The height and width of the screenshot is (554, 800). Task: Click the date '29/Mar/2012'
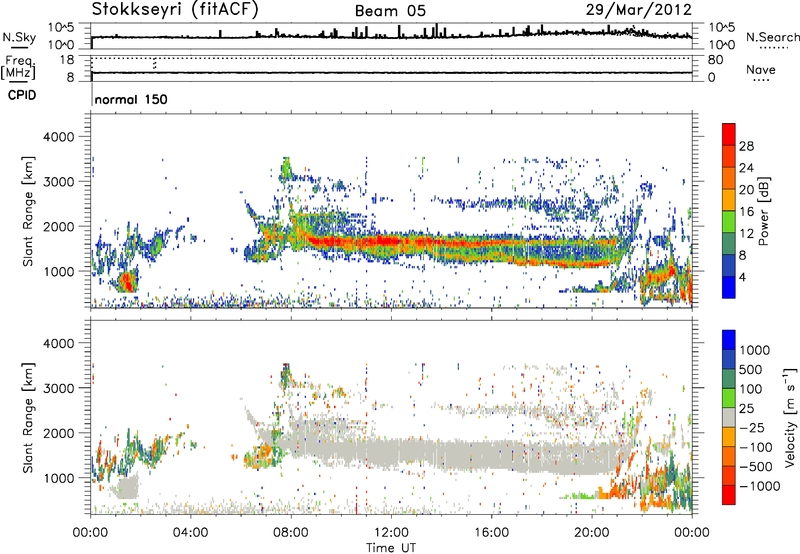click(x=639, y=10)
